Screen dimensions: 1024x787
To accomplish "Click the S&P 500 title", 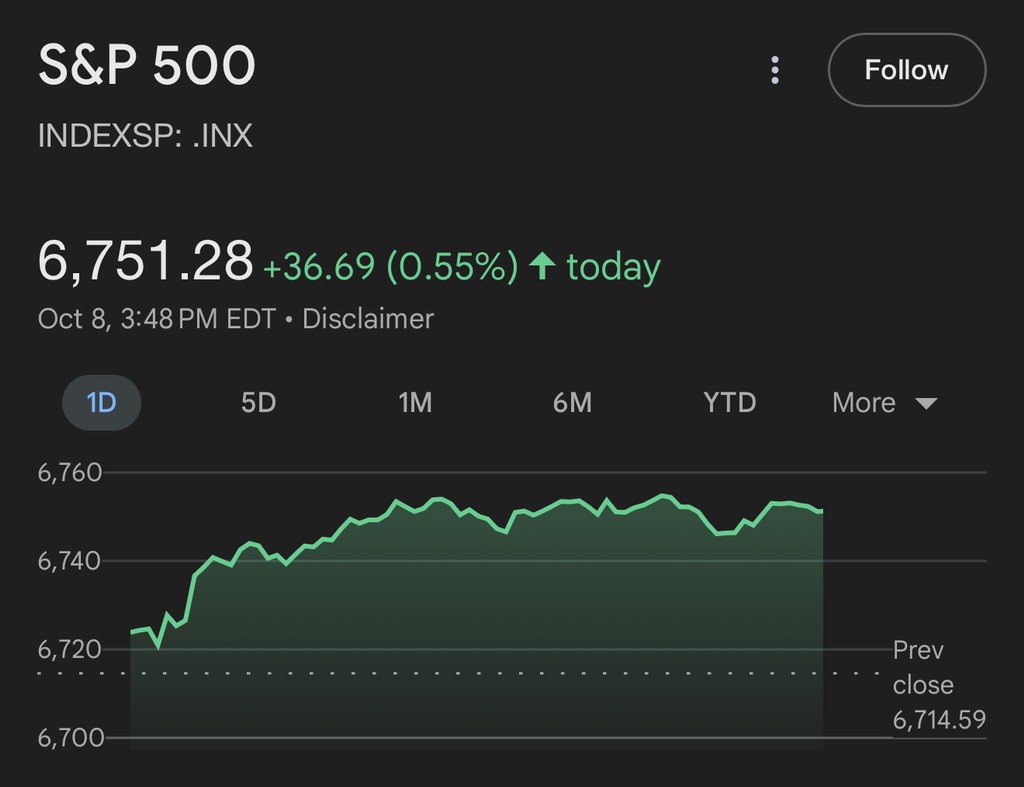I will click(x=147, y=67).
